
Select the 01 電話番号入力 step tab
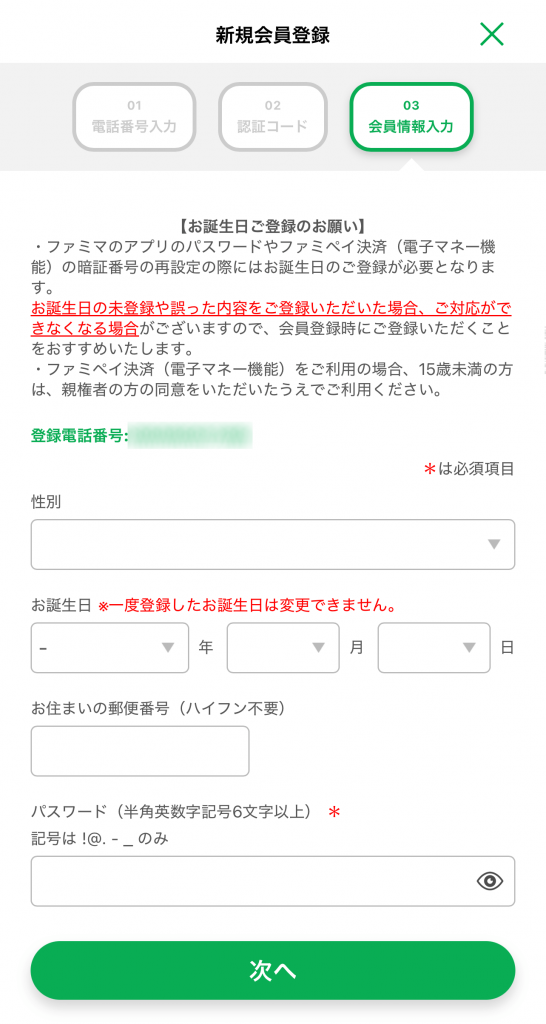(134, 117)
